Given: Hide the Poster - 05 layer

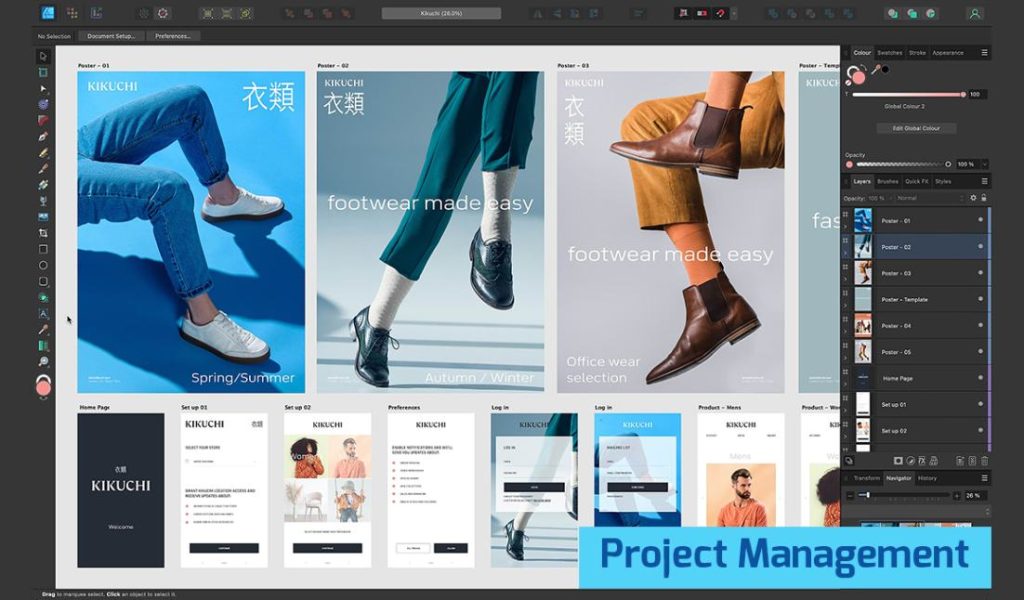Looking at the screenshot, I should tap(980, 351).
